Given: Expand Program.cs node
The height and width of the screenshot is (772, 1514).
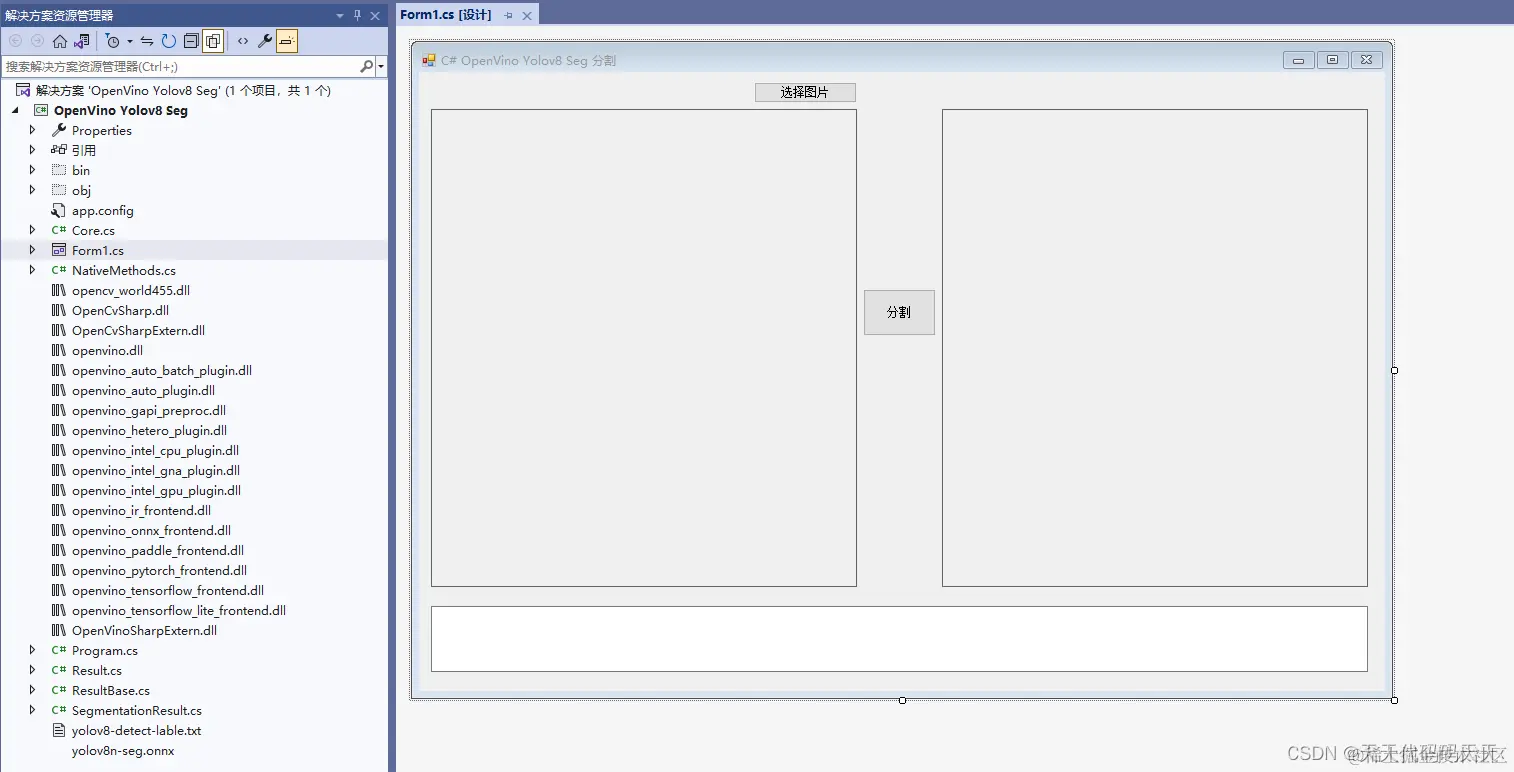Looking at the screenshot, I should pos(32,650).
